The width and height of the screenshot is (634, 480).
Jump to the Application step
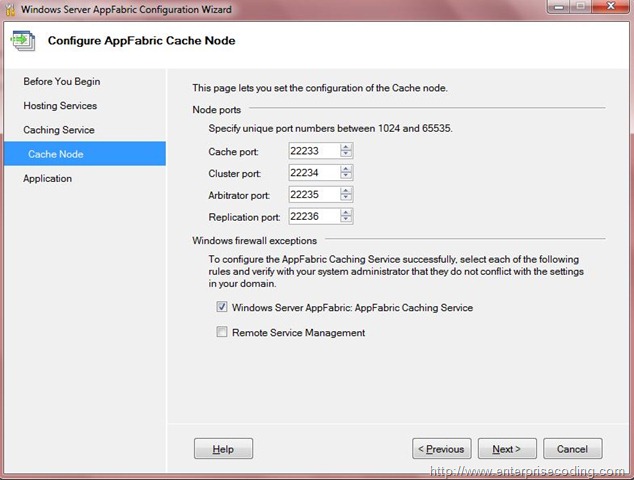[47, 178]
